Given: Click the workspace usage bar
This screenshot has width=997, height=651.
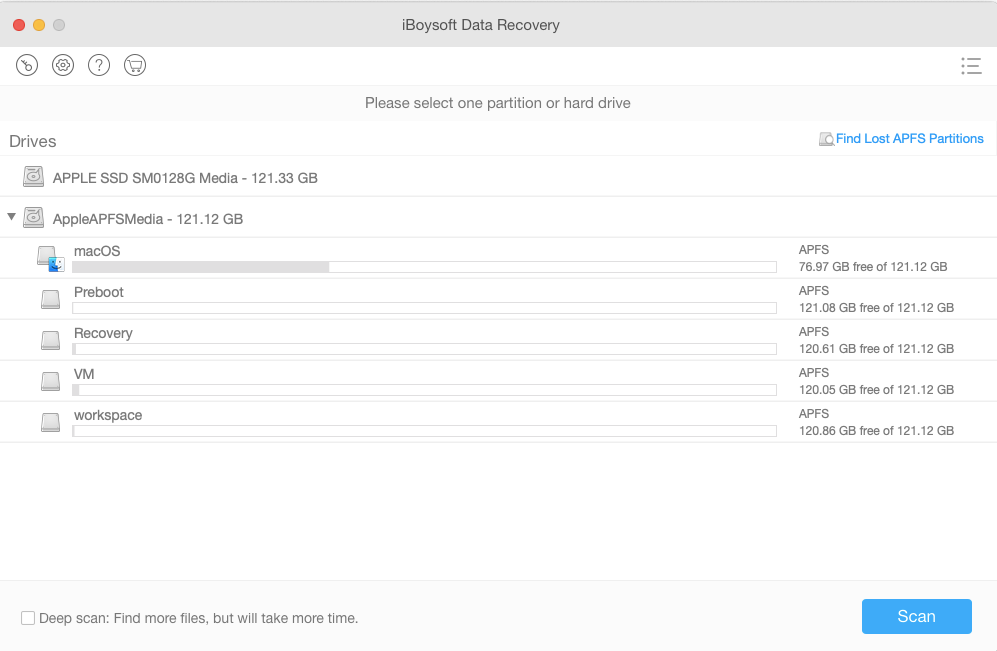Looking at the screenshot, I should (424, 431).
